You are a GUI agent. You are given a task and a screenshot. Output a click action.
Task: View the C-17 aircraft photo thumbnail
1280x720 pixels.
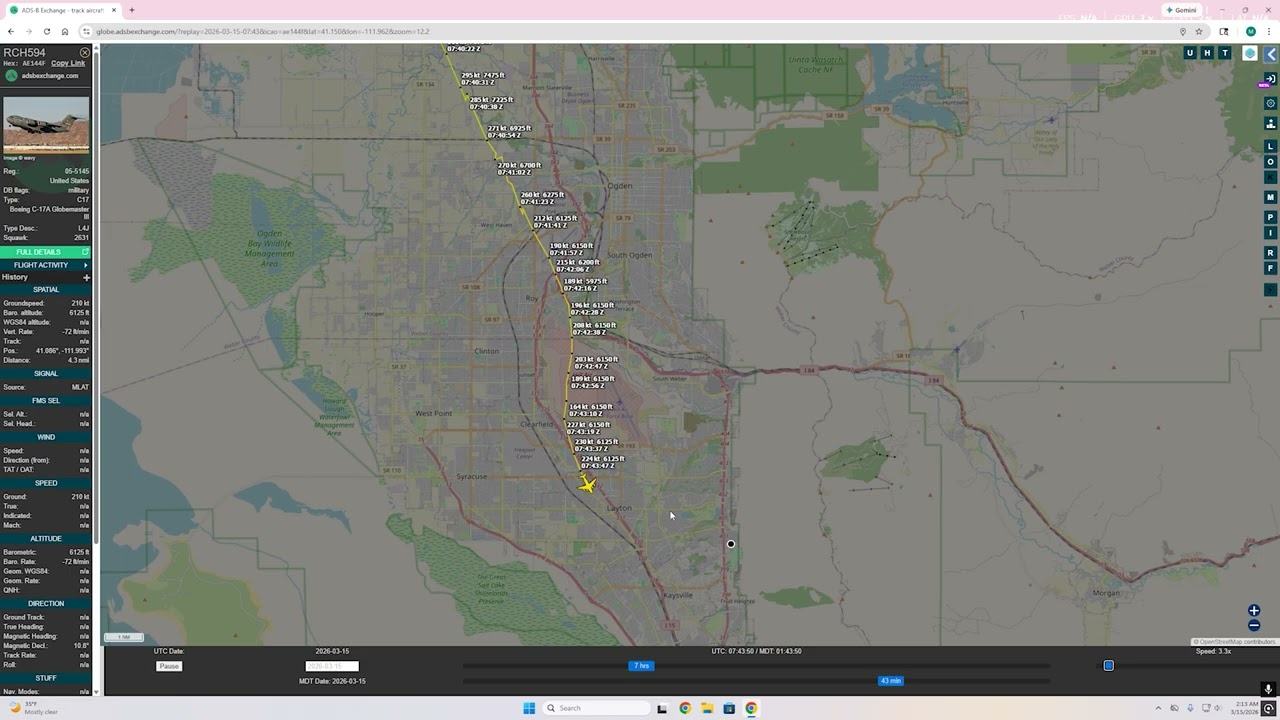coord(46,125)
